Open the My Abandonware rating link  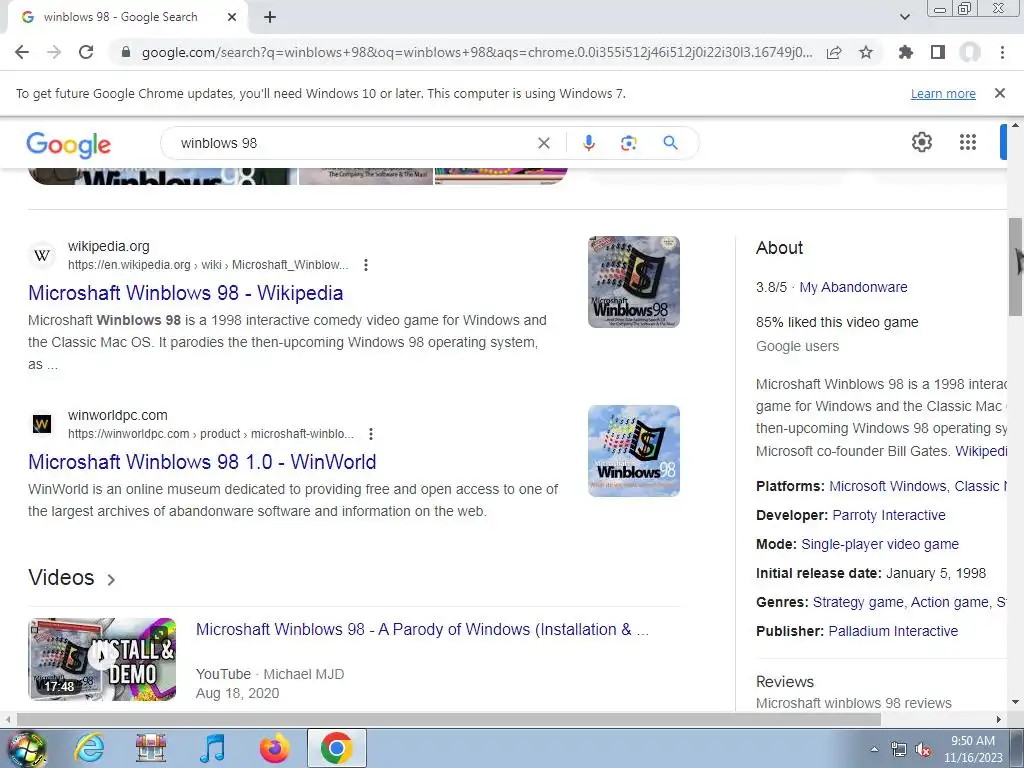tap(853, 287)
